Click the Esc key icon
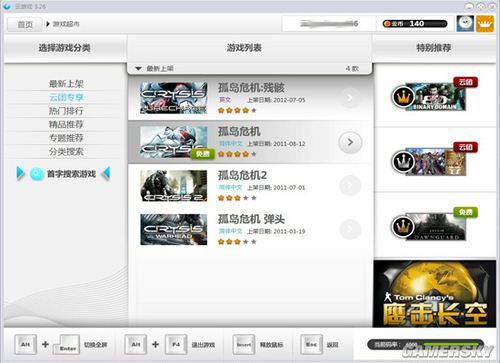This screenshot has width=500, height=363. pos(312,345)
